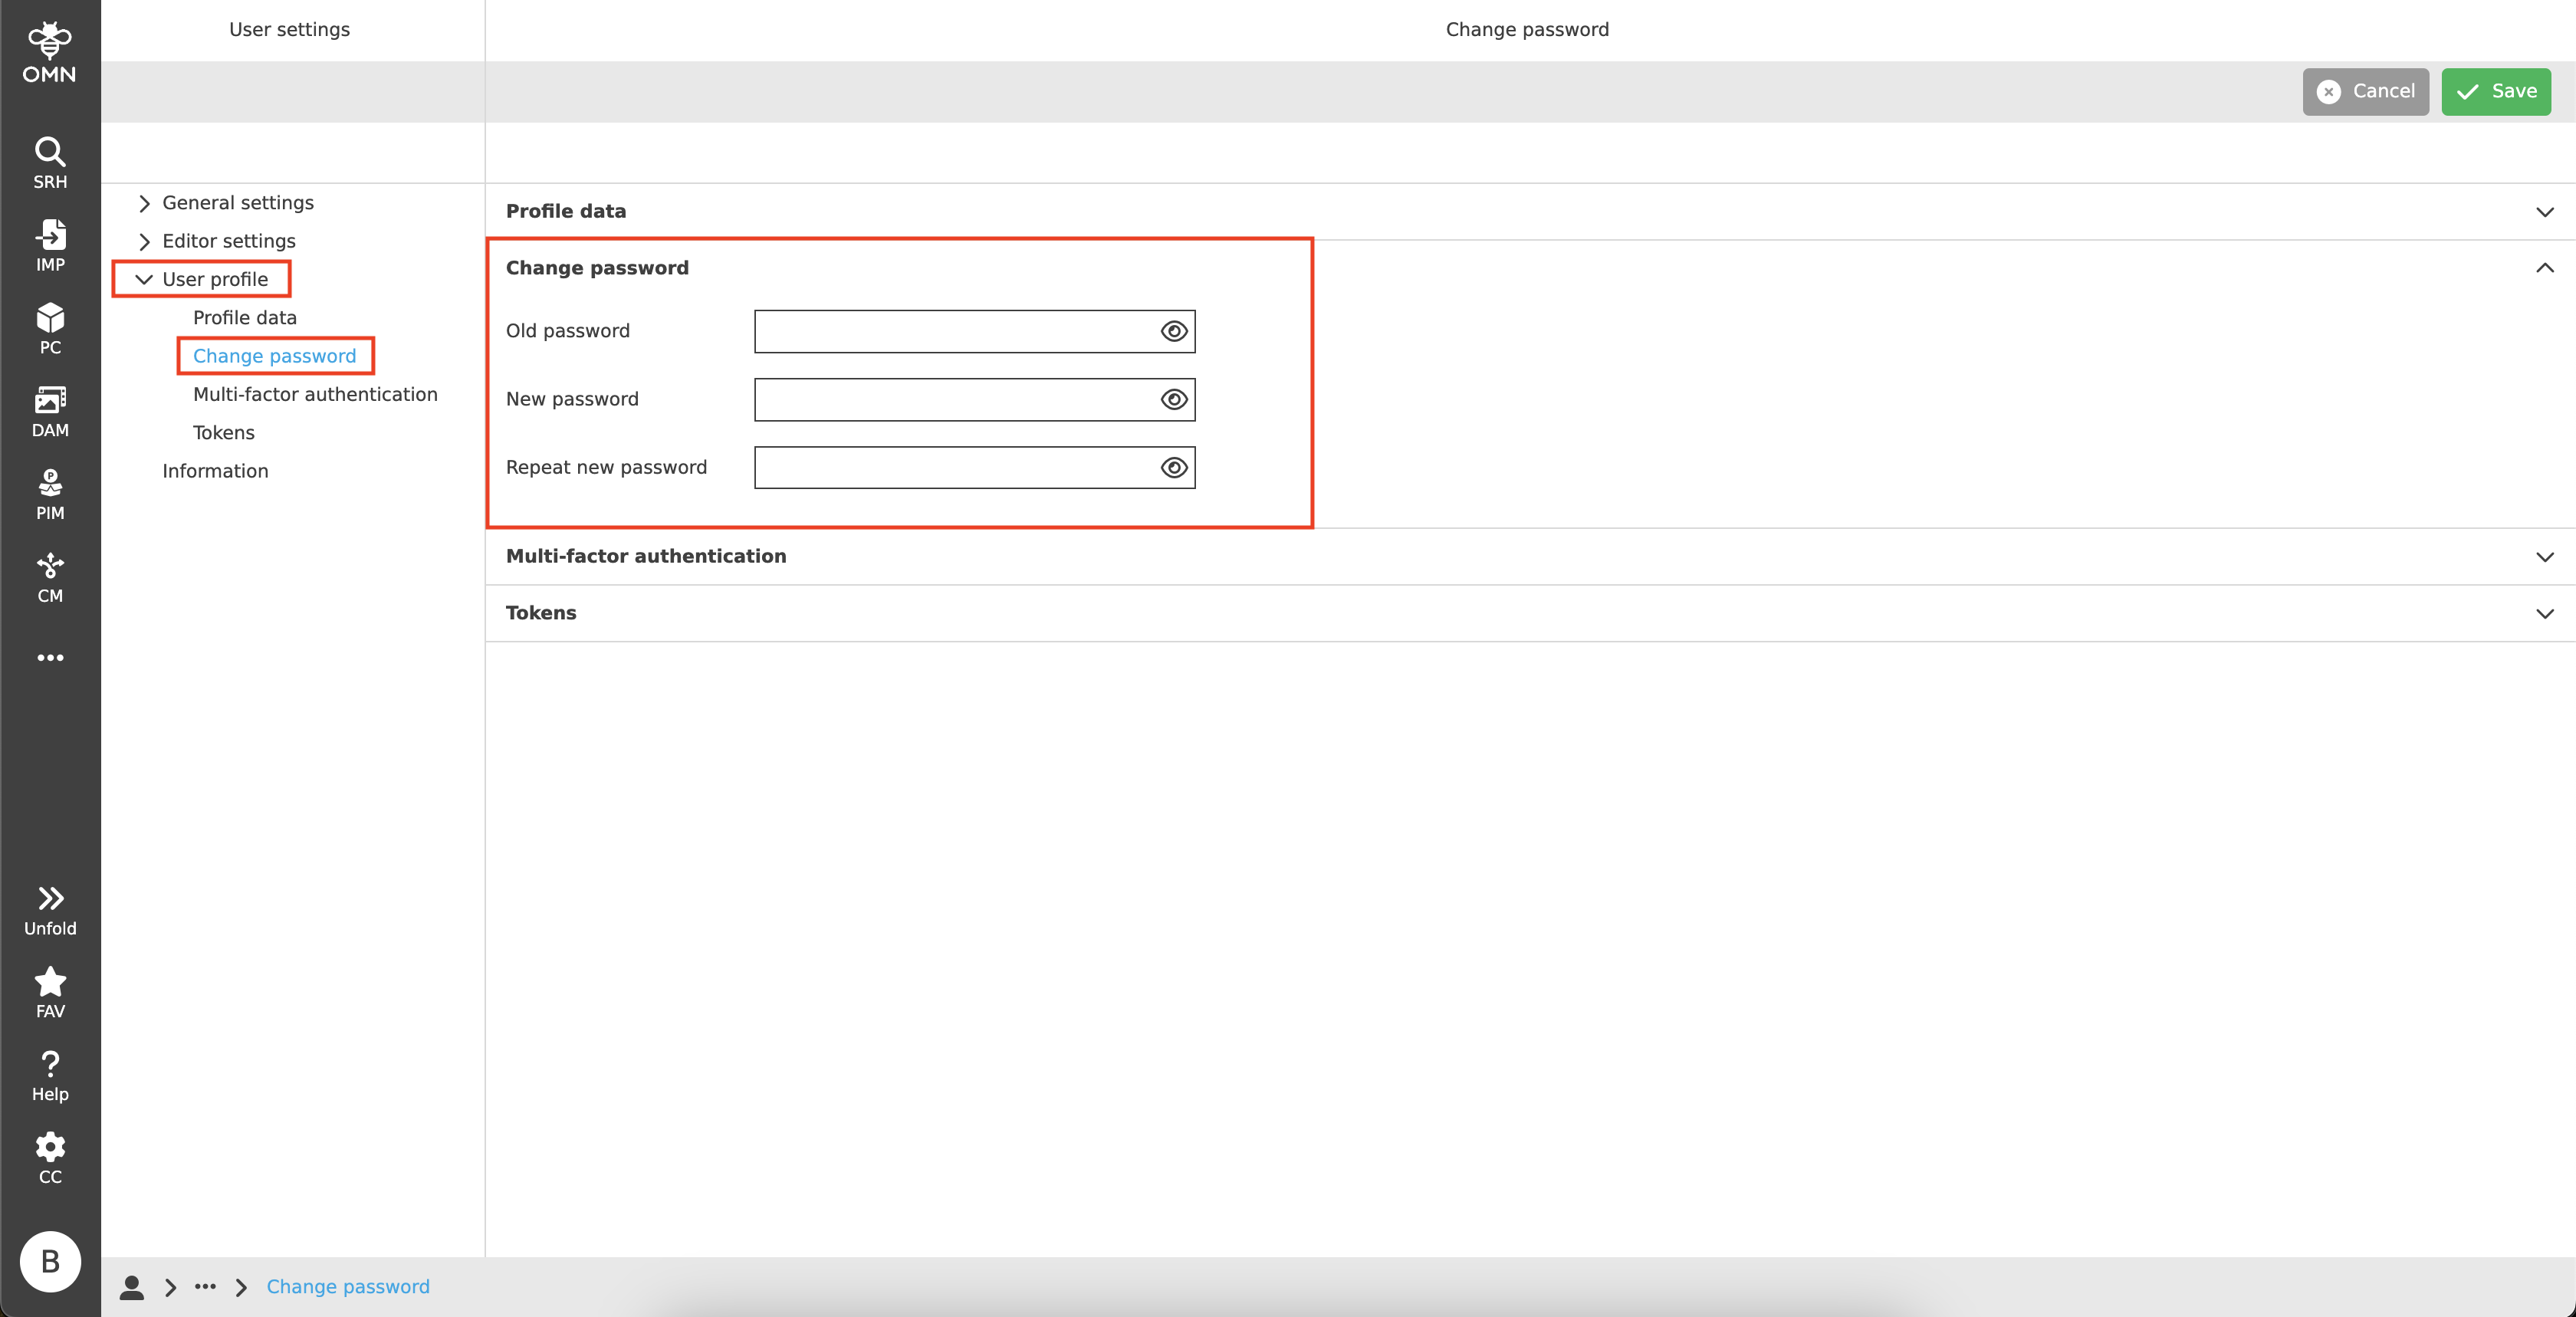2576x1317 pixels.
Task: Open the PC module from the sidebar
Action: [x=50, y=326]
